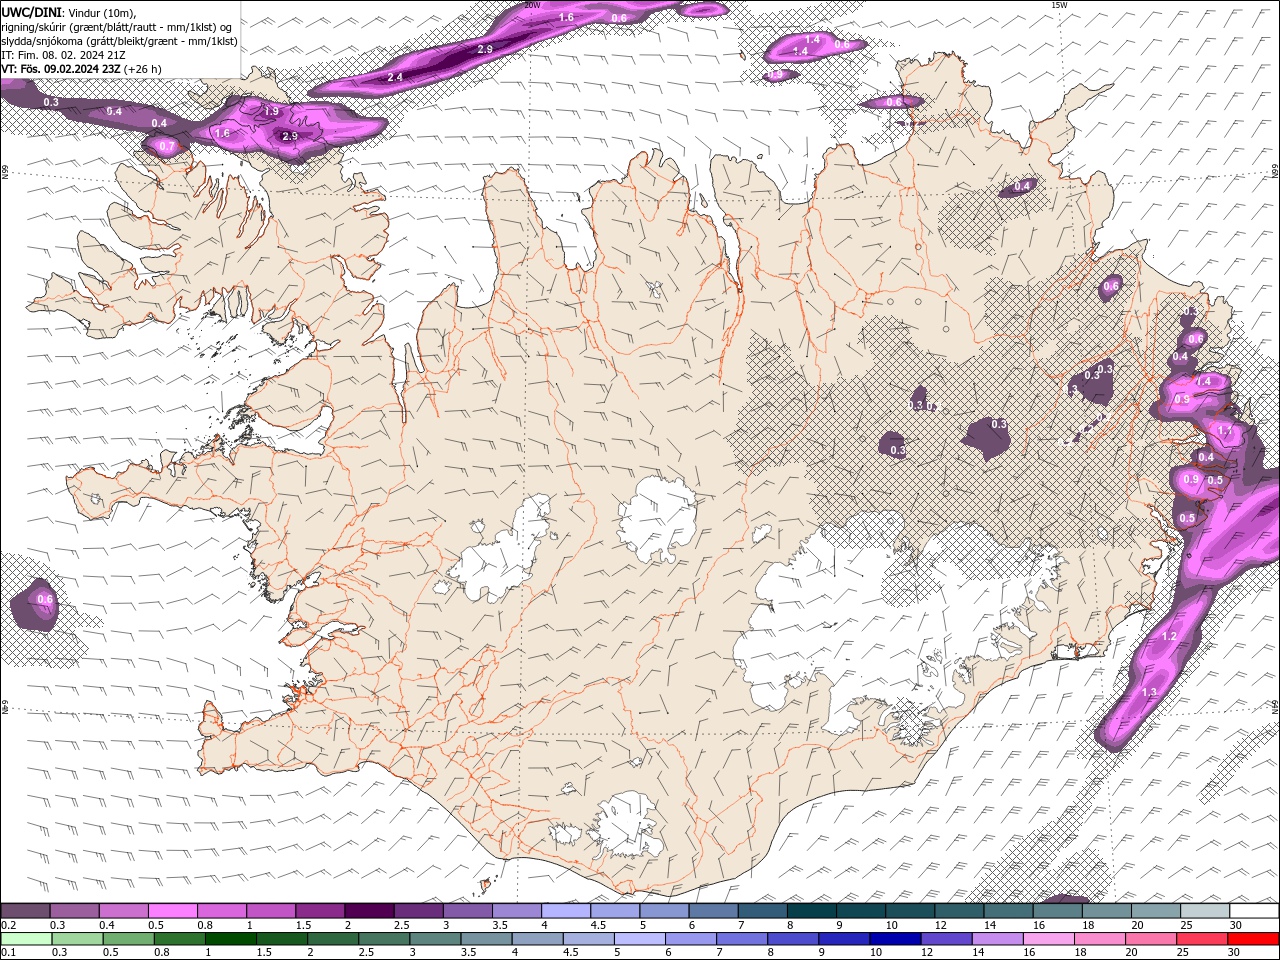Image resolution: width=1280 pixels, height=960 pixels.
Task: Click the 2.4 precipitation value on map
Action: click(395, 77)
